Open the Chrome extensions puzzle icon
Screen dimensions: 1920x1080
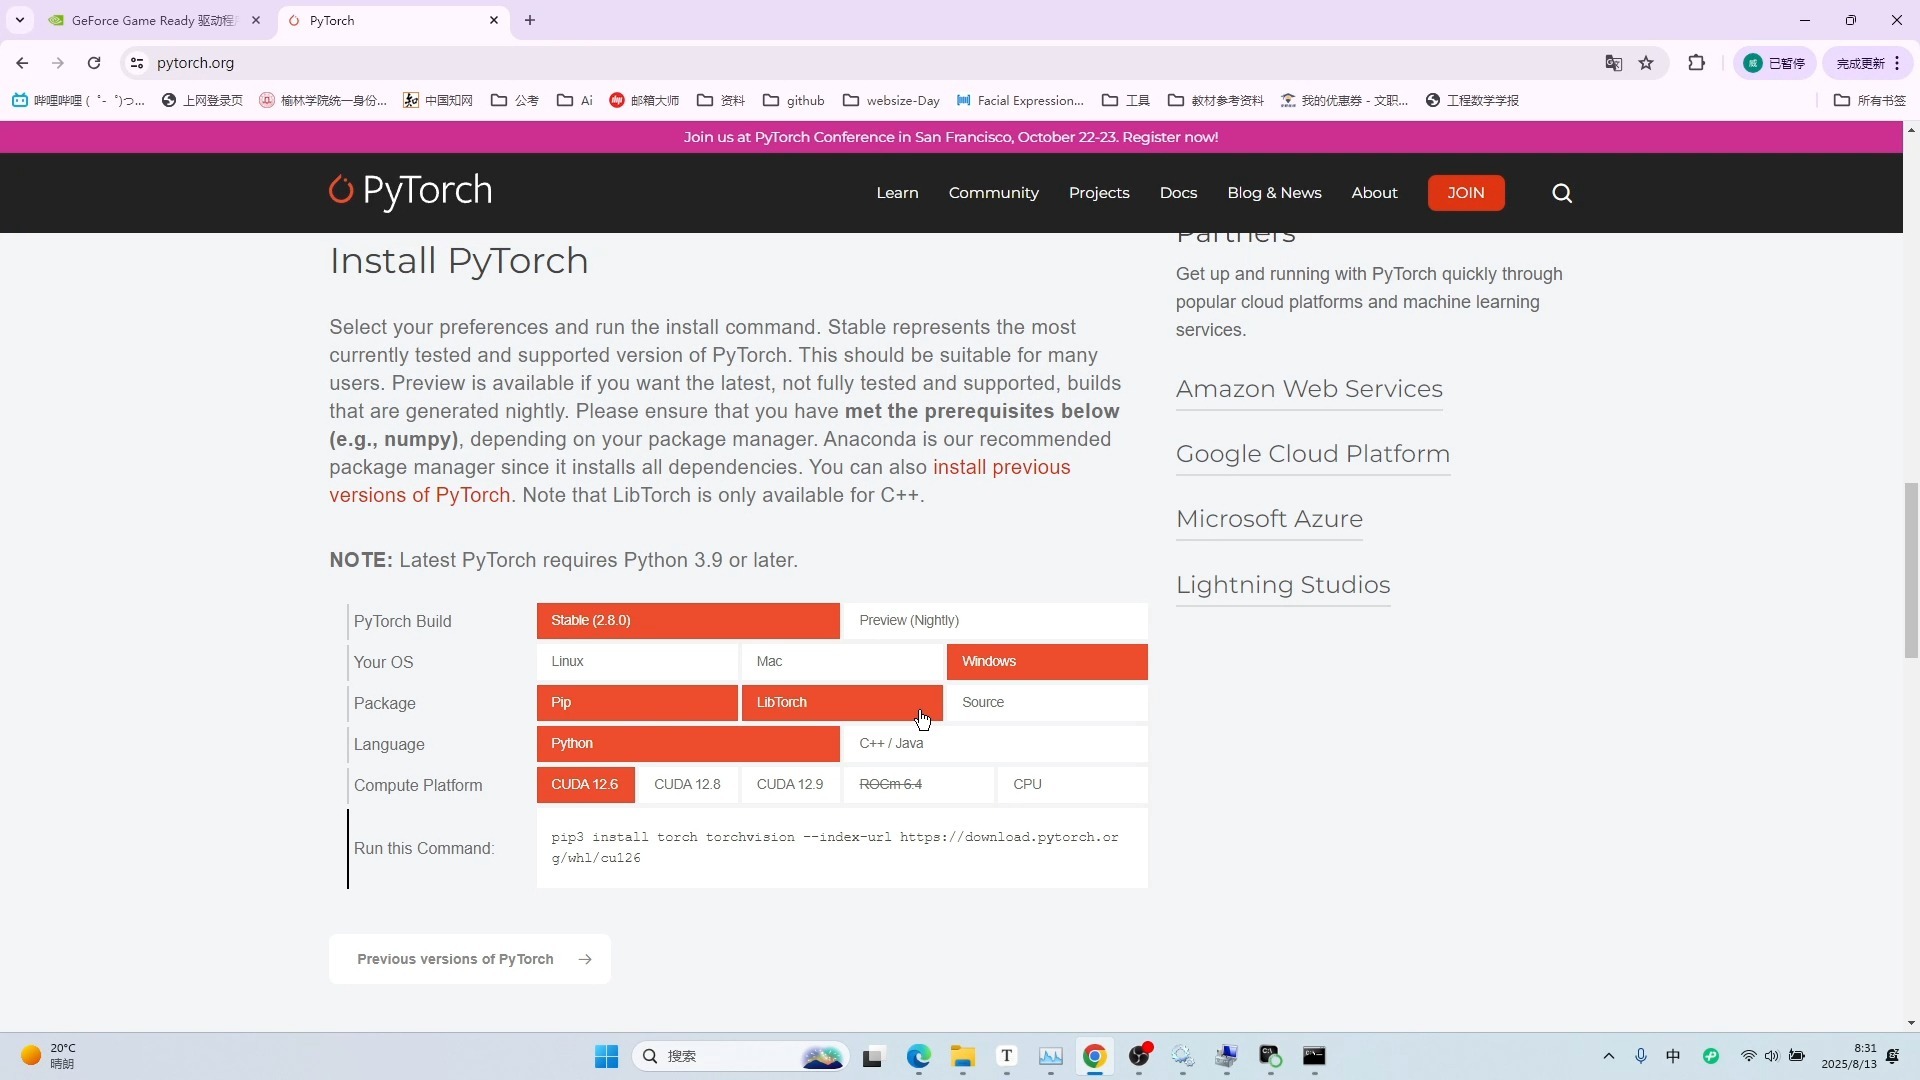tap(1696, 63)
